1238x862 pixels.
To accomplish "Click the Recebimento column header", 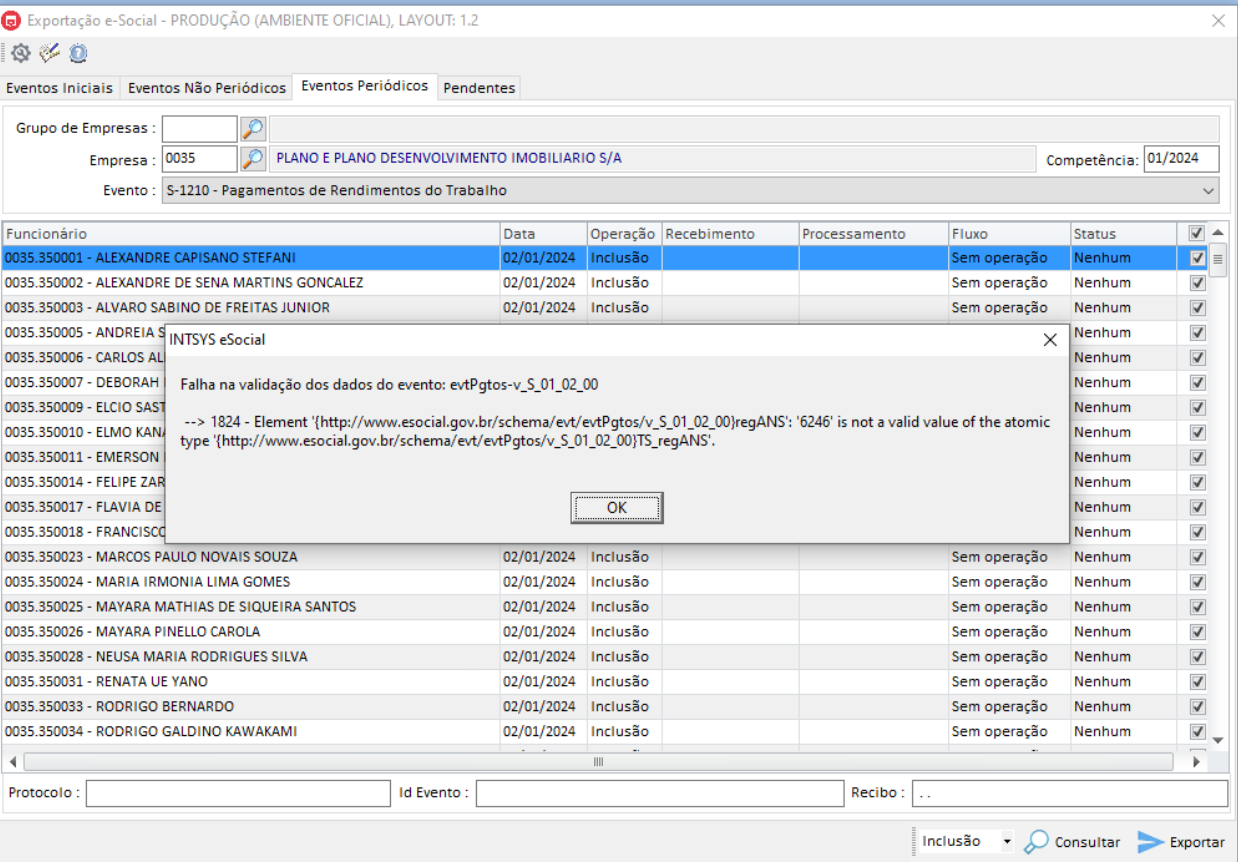I will coord(730,233).
